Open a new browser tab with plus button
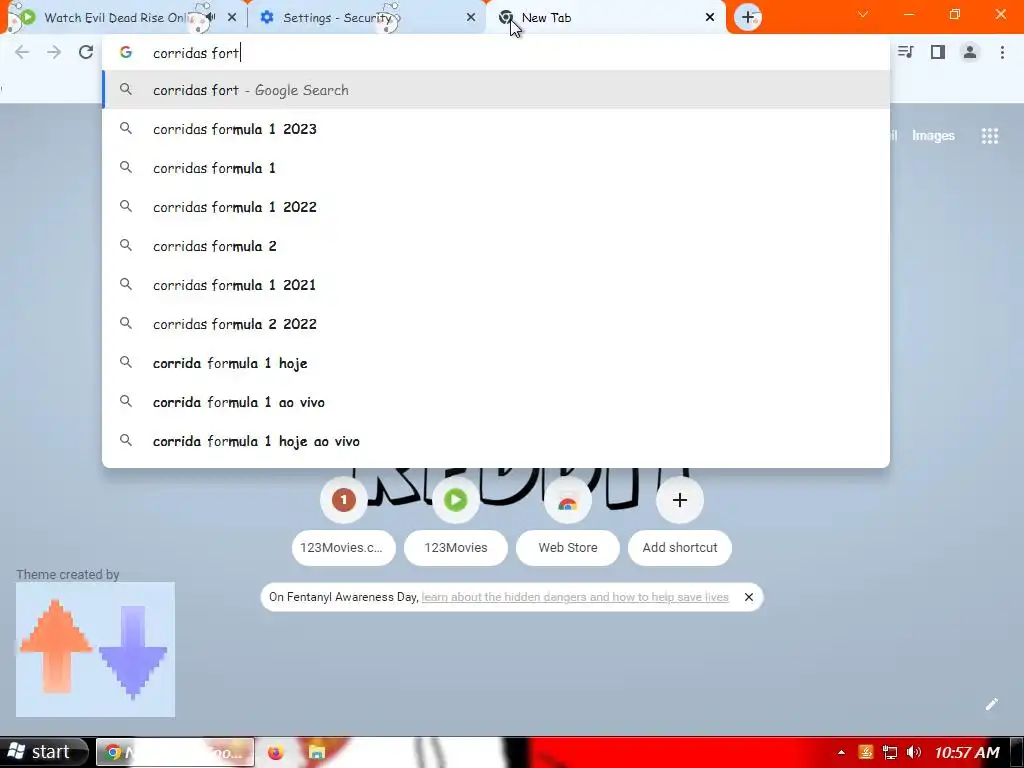The width and height of the screenshot is (1024, 768). coord(748,18)
